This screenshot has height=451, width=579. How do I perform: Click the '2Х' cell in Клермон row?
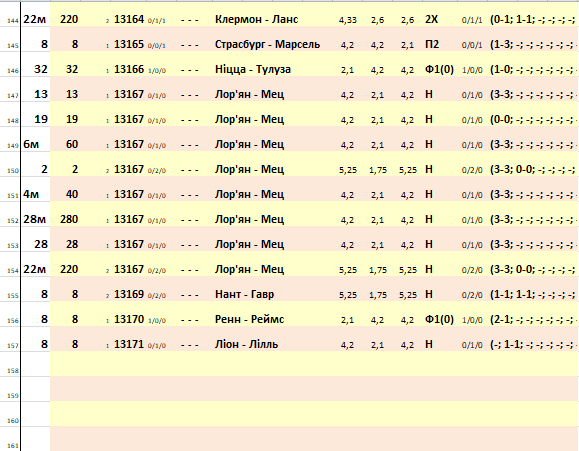[x=431, y=19]
